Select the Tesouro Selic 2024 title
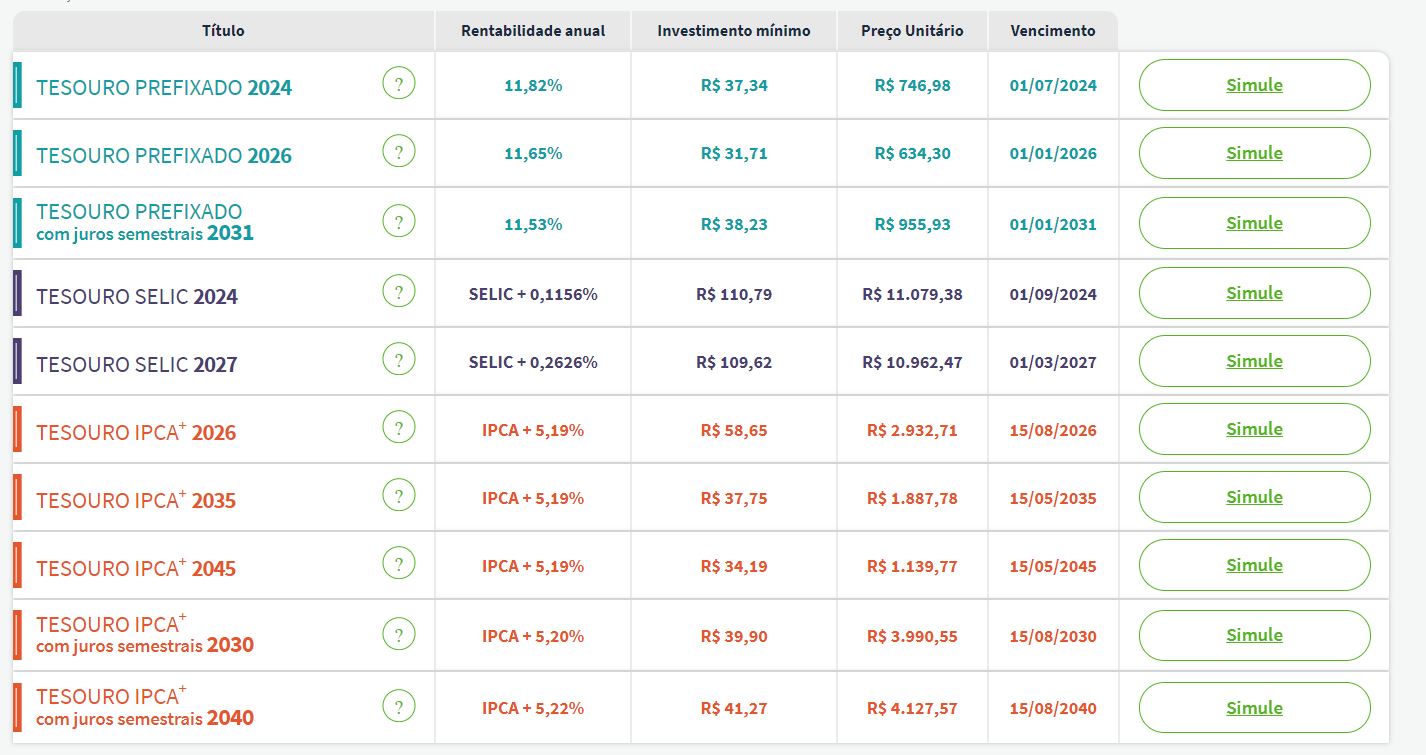 pyautogui.click(x=137, y=297)
